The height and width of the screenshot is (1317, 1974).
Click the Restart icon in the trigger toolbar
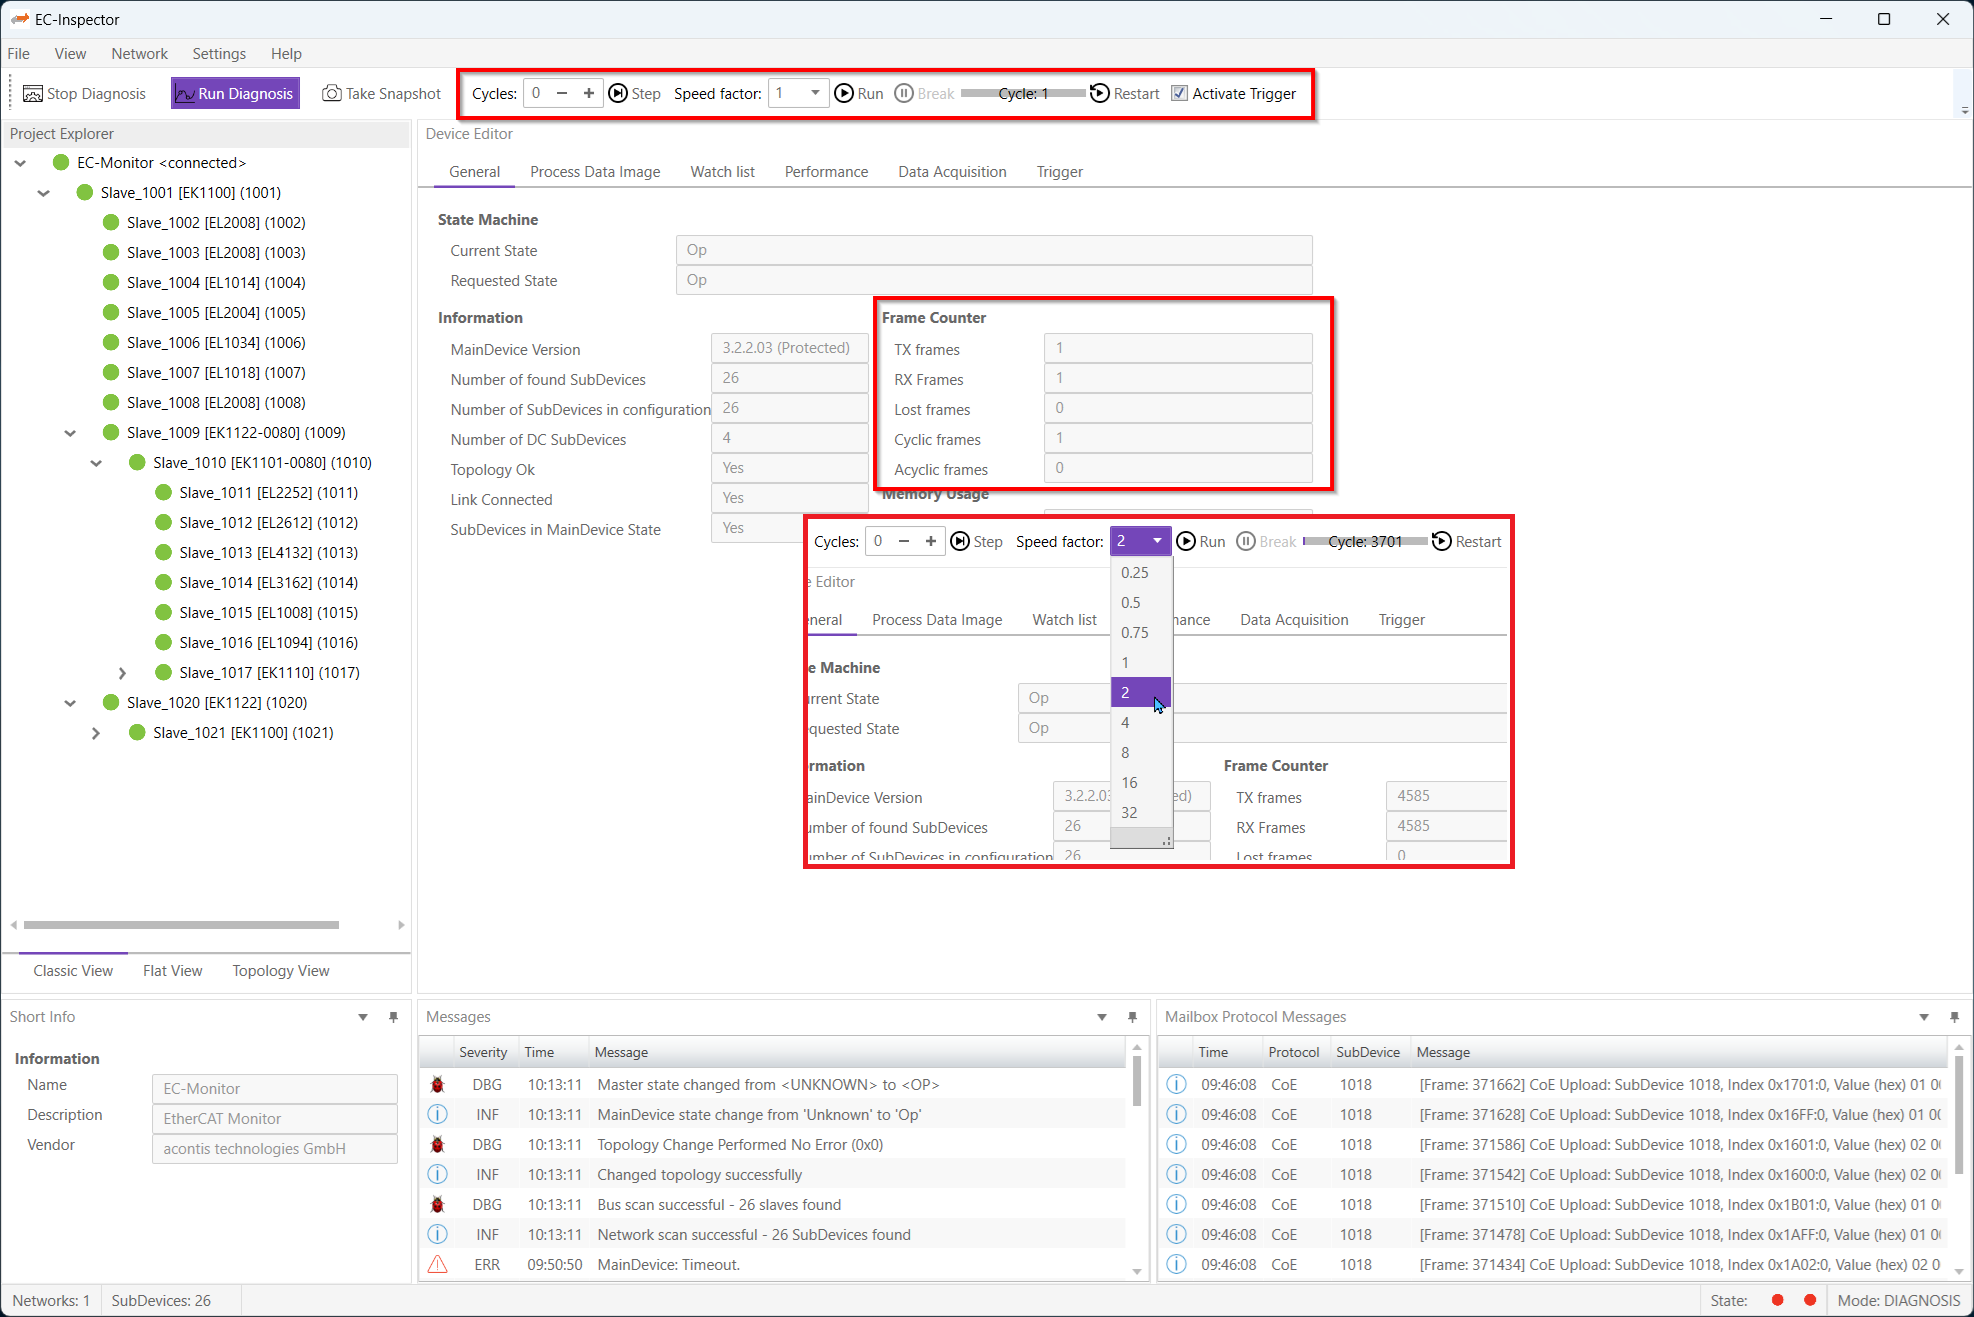[1099, 93]
